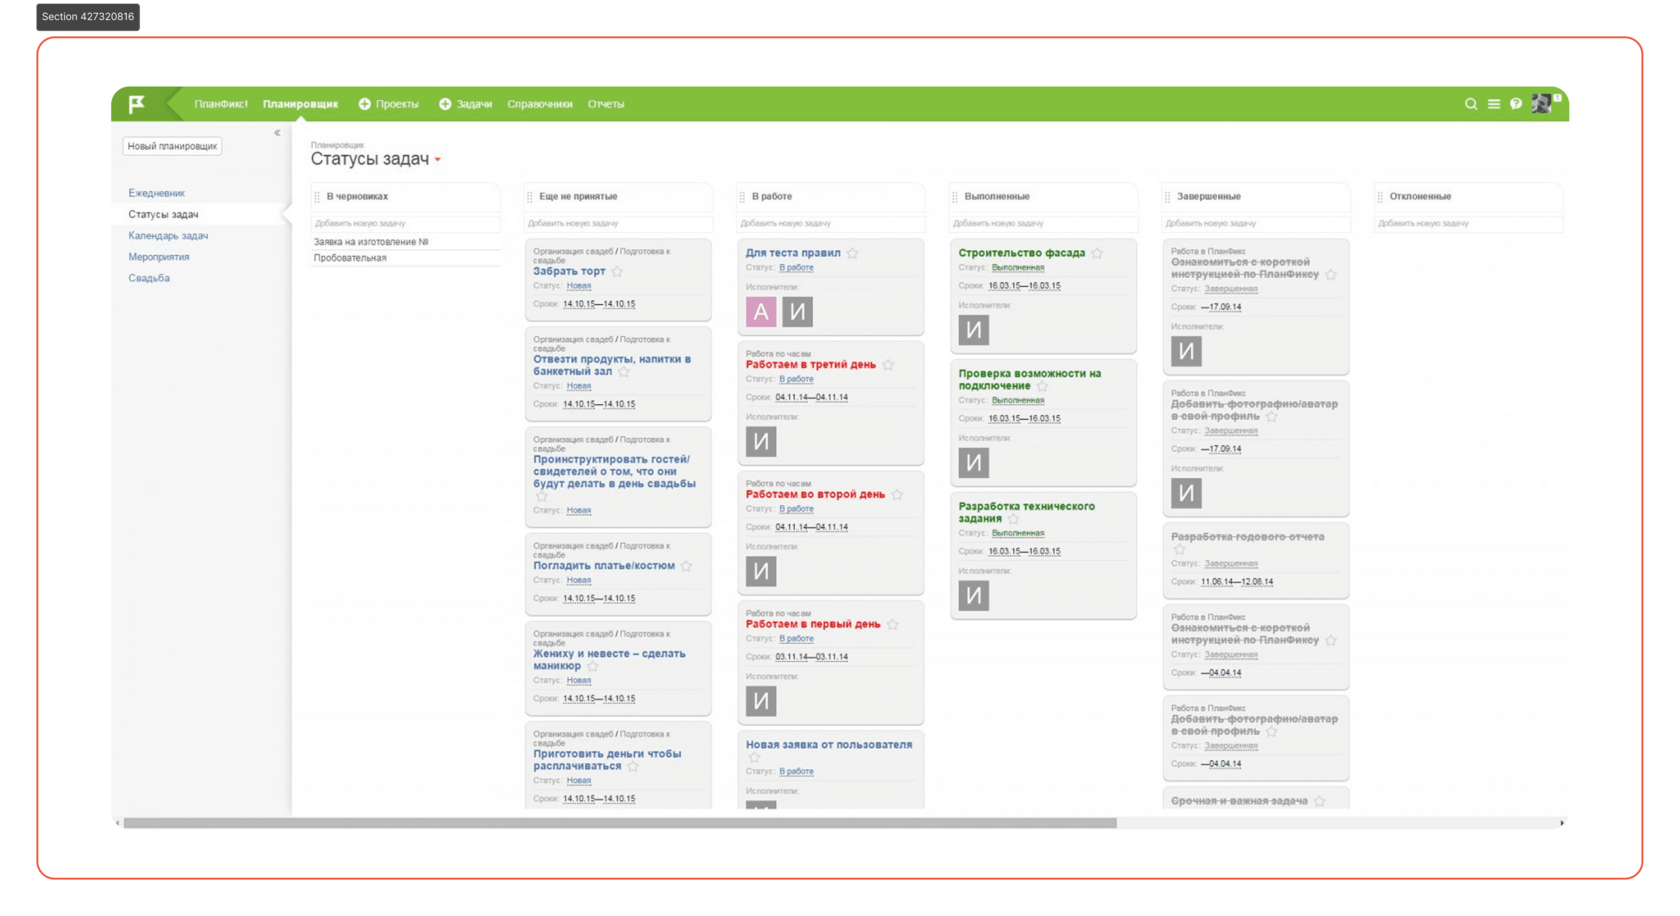Star the Срочная и важная задача task
The height and width of the screenshot is (916, 1680).
1320,801
